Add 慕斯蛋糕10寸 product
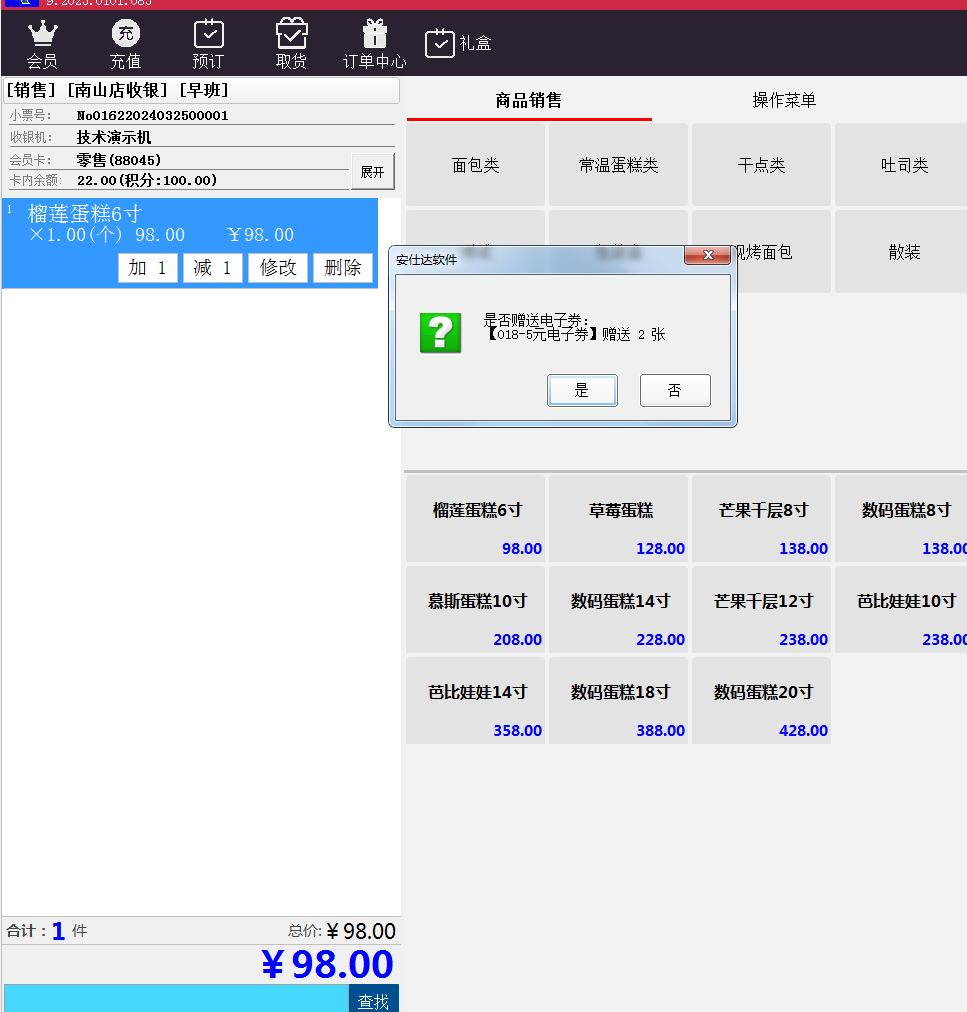This screenshot has height=1012, width=967. coord(476,610)
